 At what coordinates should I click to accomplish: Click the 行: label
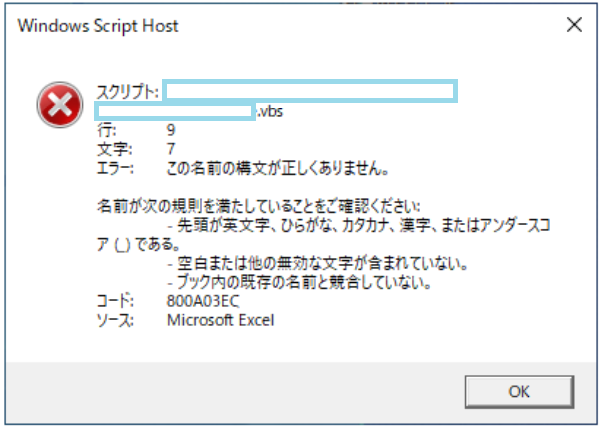point(106,130)
